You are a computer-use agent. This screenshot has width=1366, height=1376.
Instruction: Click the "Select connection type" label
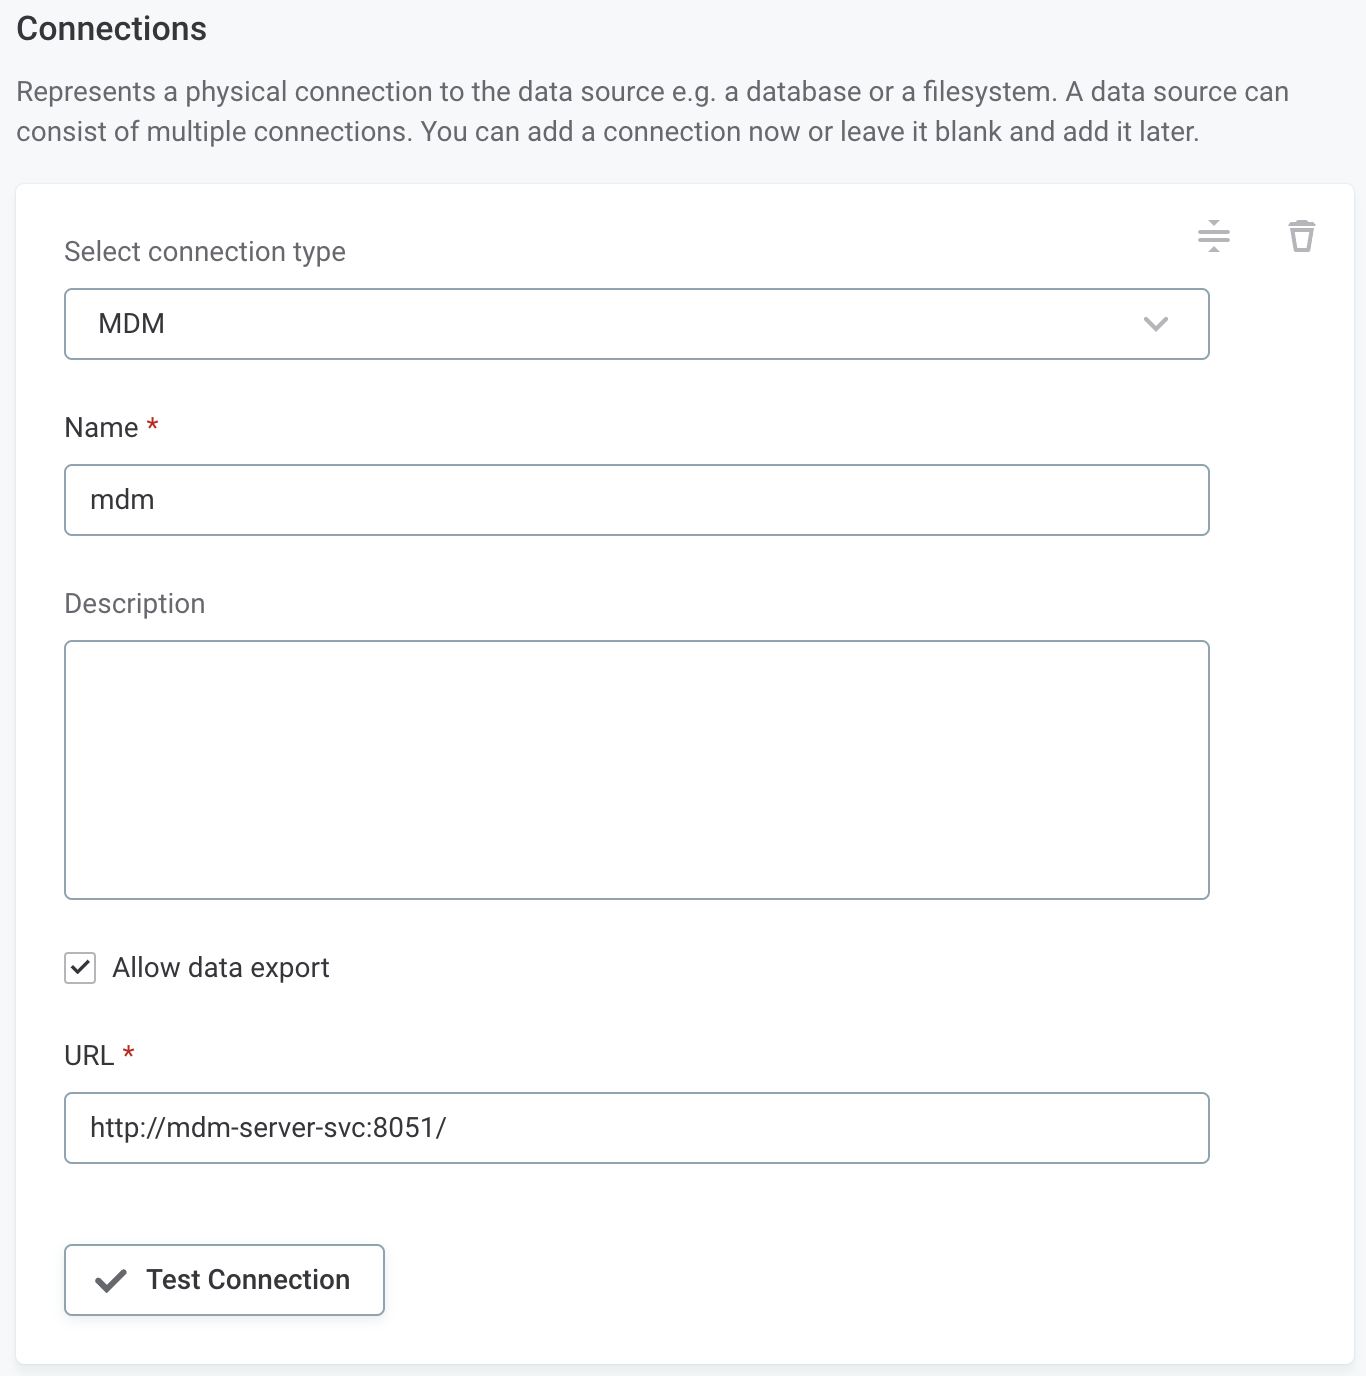click(x=205, y=252)
